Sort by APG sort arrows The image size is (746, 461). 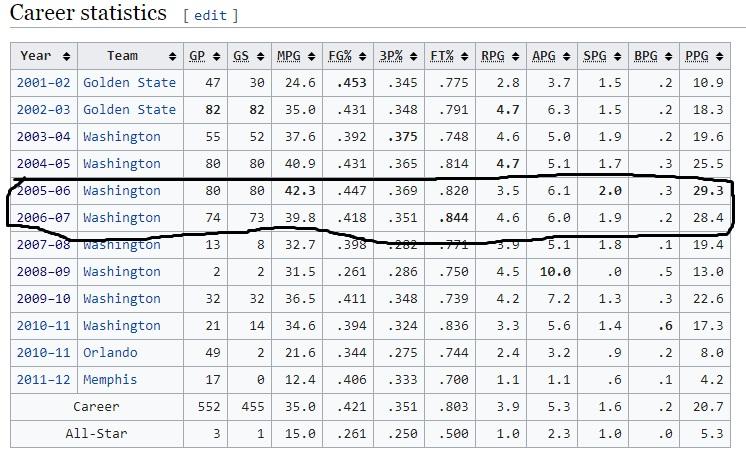566,57
